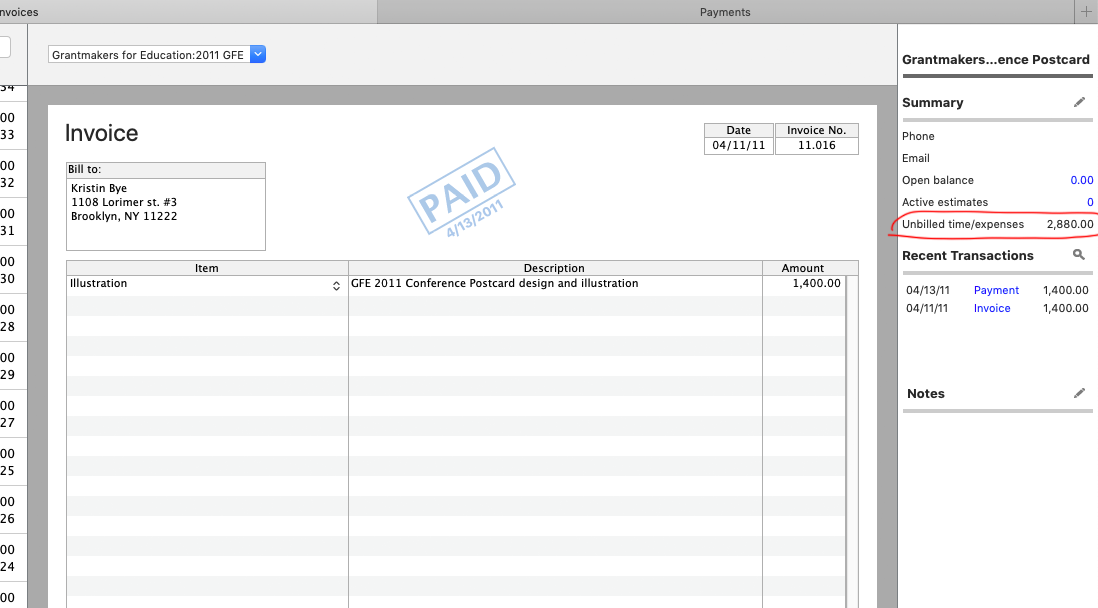Switch to the Payments tab

pyautogui.click(x=725, y=11)
